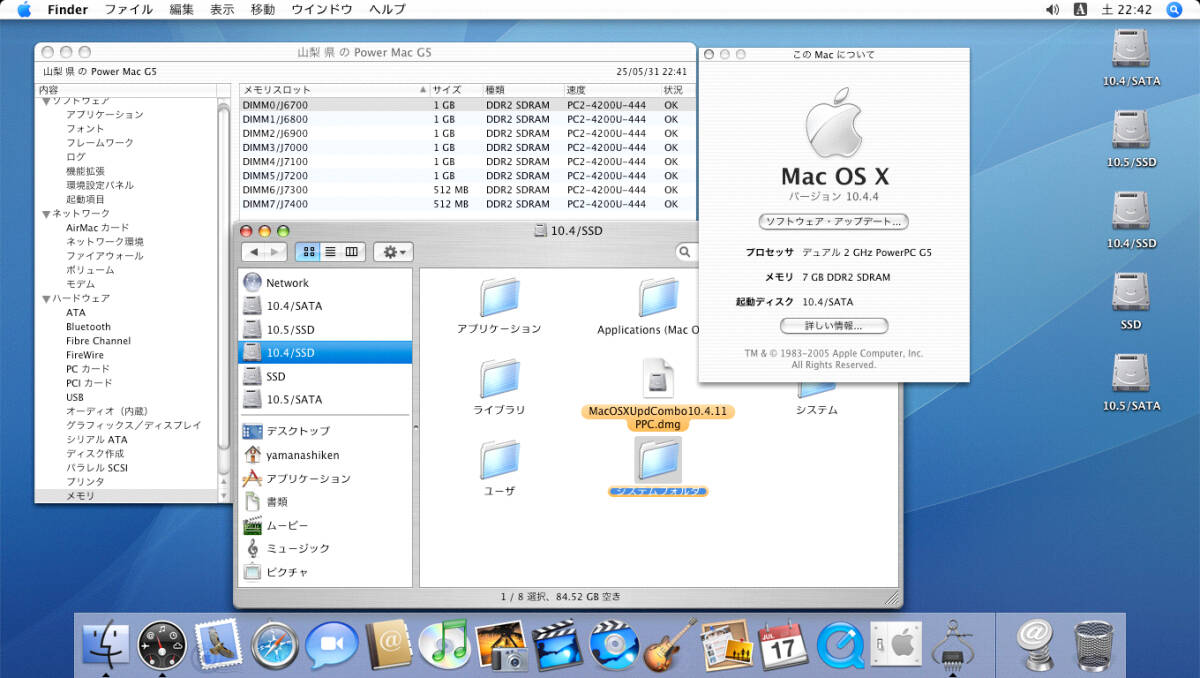Click the ソフトウェア・アップデート button
1200x678 pixels.
click(x=834, y=221)
